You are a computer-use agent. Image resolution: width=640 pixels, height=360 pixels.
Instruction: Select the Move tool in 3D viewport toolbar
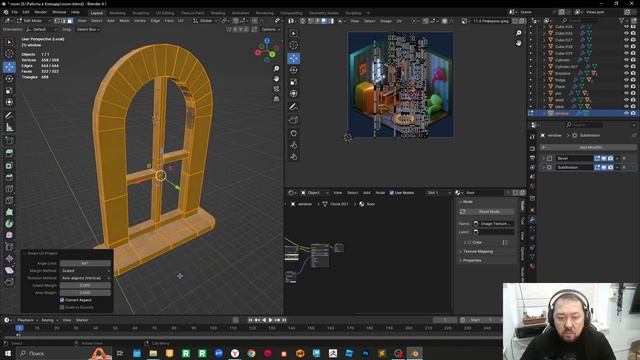(9, 67)
